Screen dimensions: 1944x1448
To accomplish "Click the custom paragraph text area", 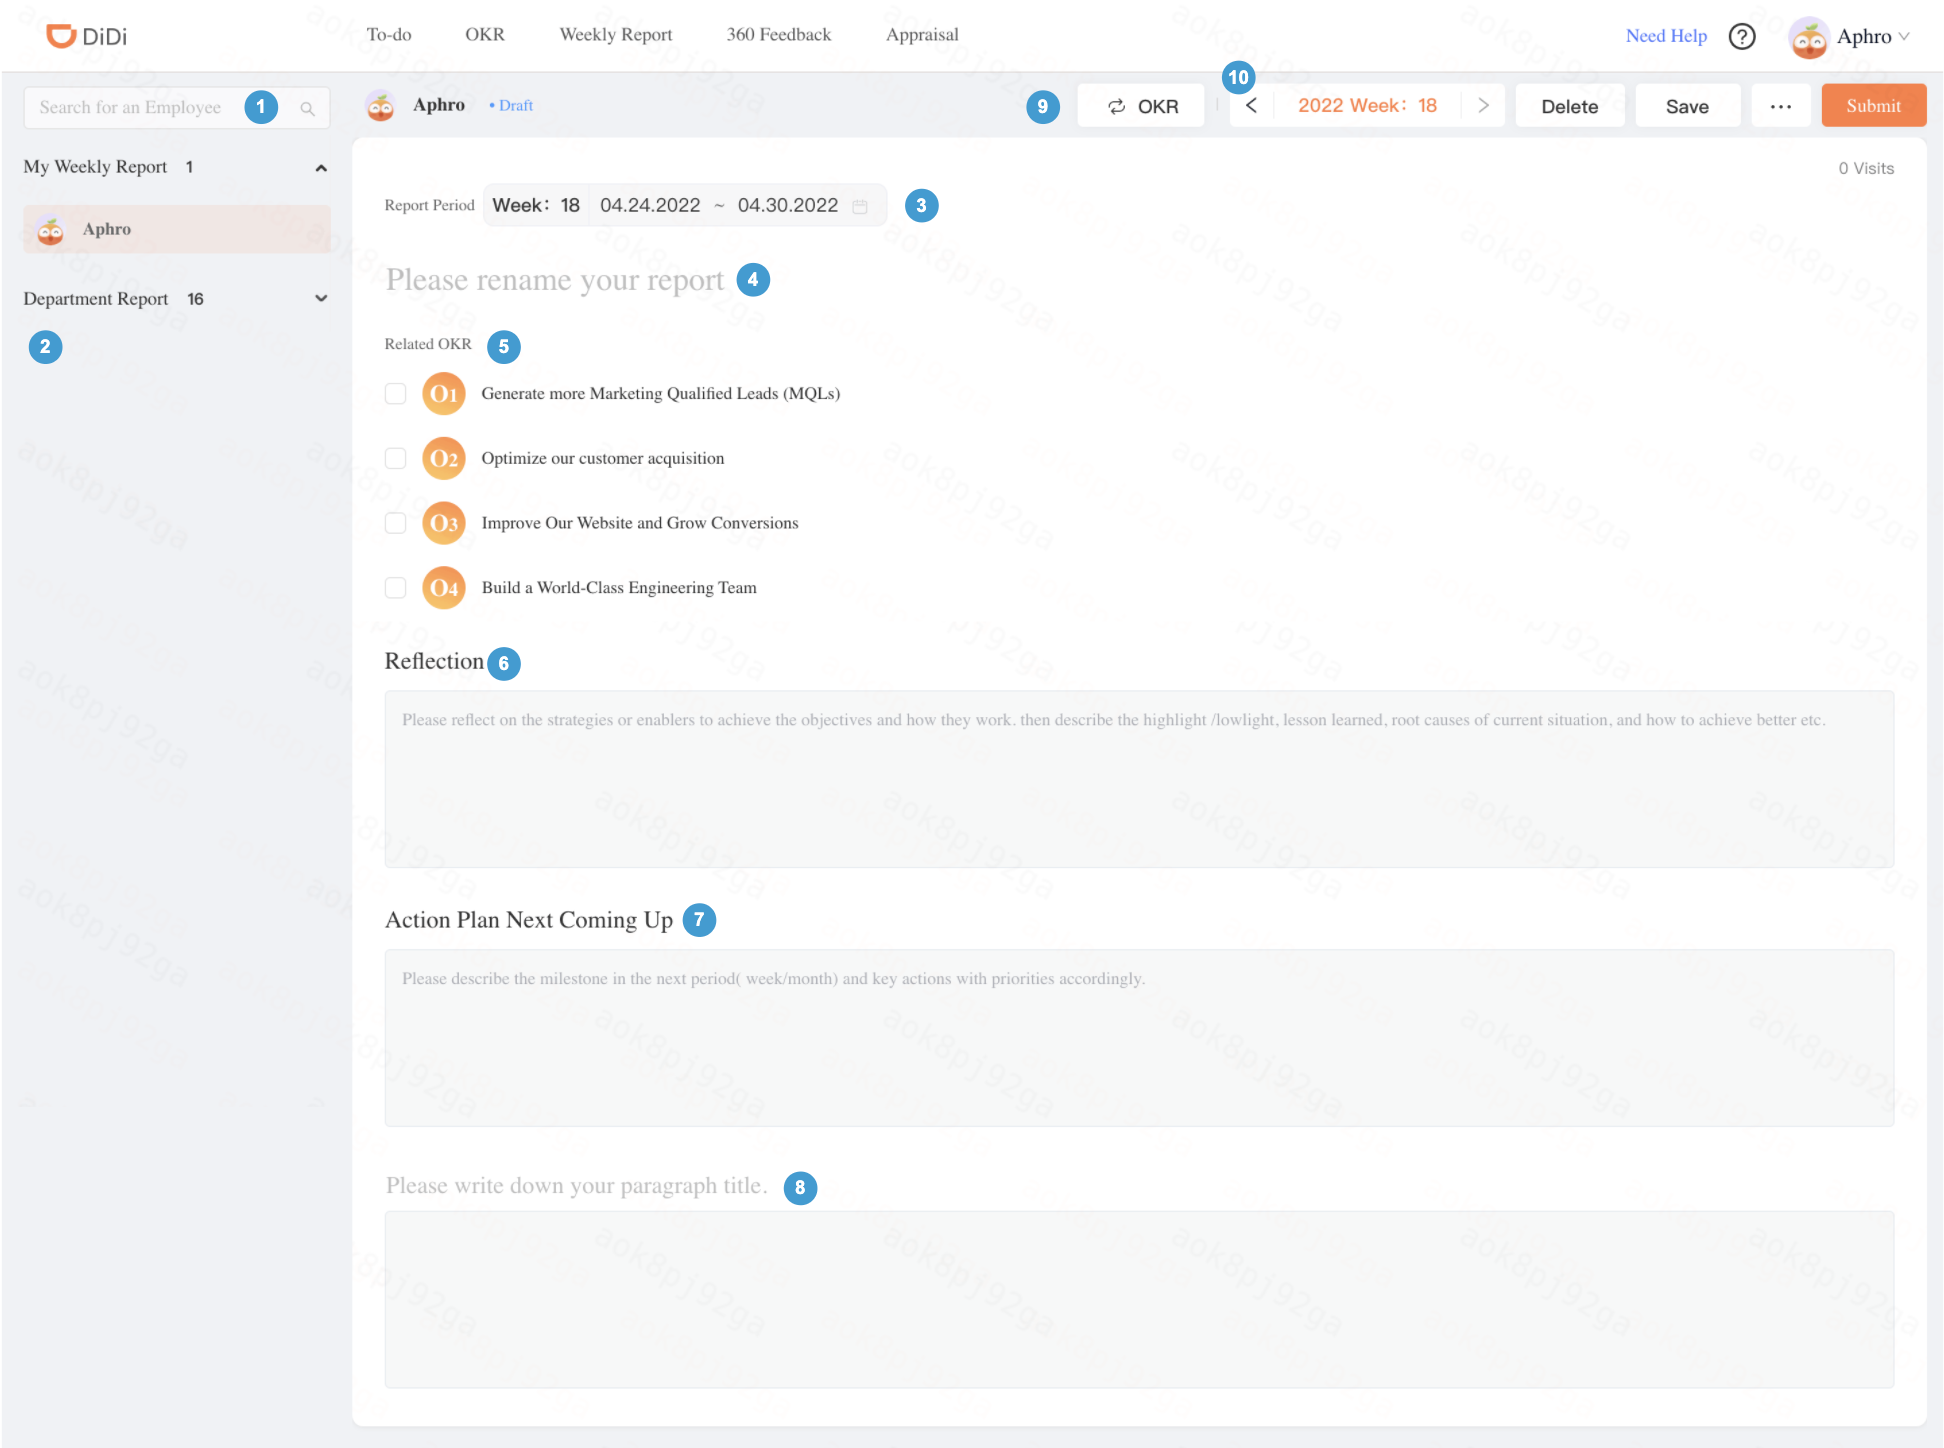I will pos(1139,1300).
